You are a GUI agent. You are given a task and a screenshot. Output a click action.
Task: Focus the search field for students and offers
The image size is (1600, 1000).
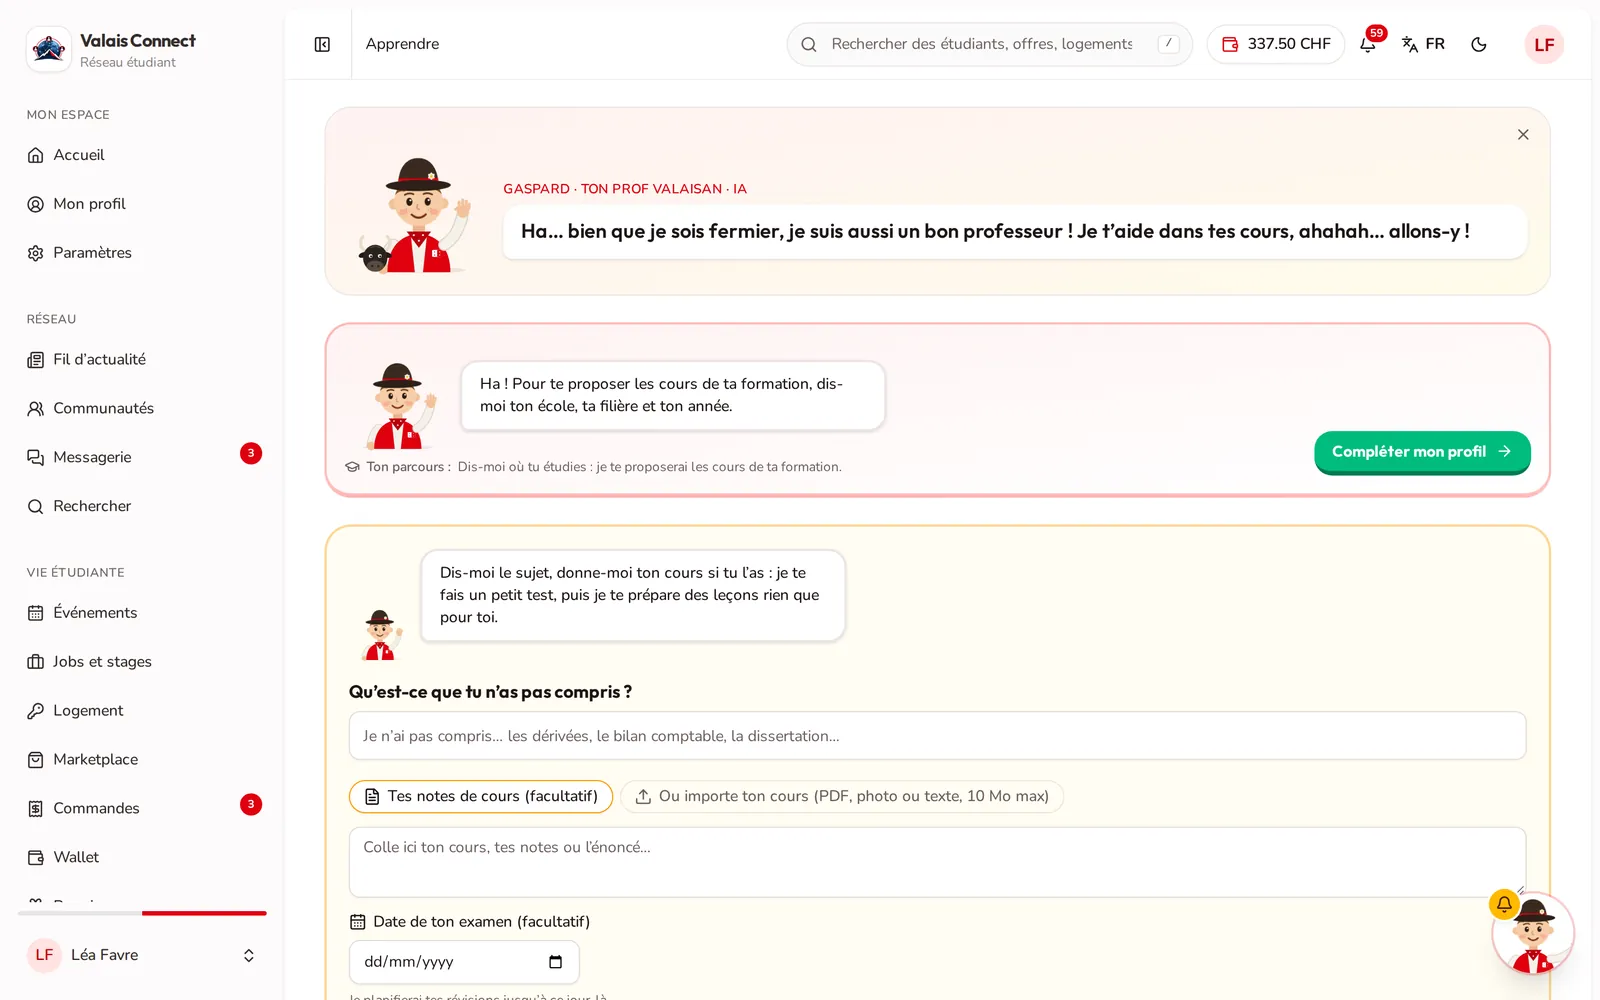[989, 44]
